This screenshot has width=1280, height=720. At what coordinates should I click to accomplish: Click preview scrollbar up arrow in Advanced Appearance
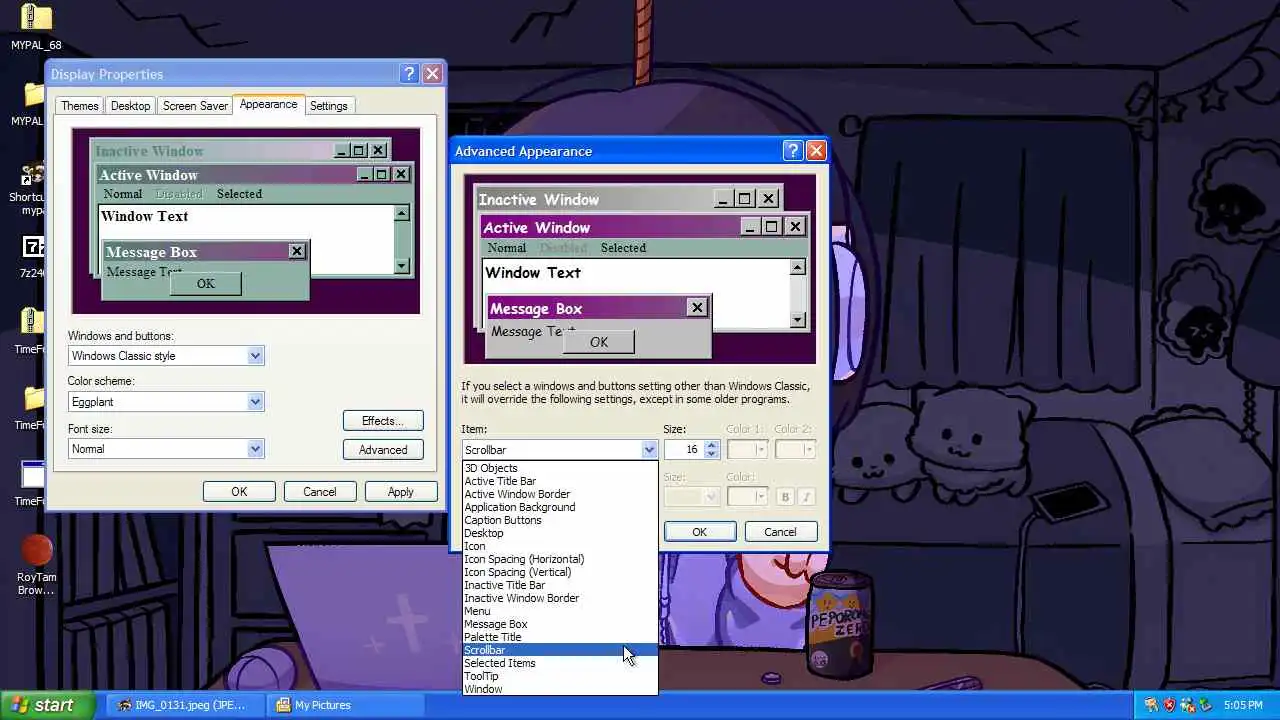tap(797, 267)
